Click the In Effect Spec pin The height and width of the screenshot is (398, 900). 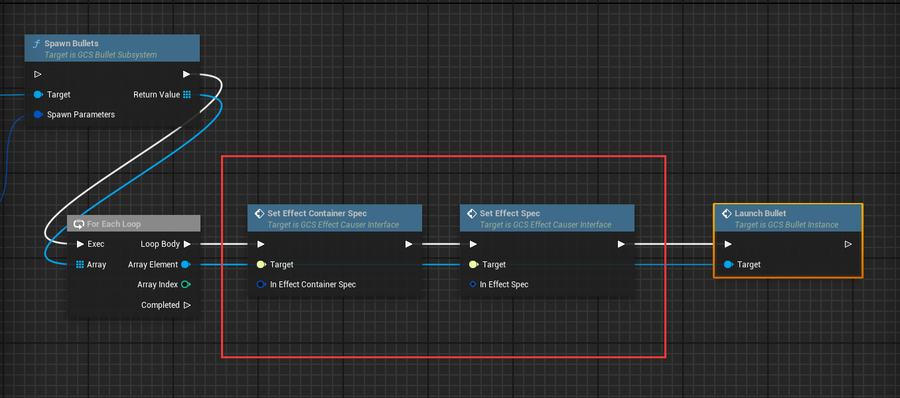[473, 284]
